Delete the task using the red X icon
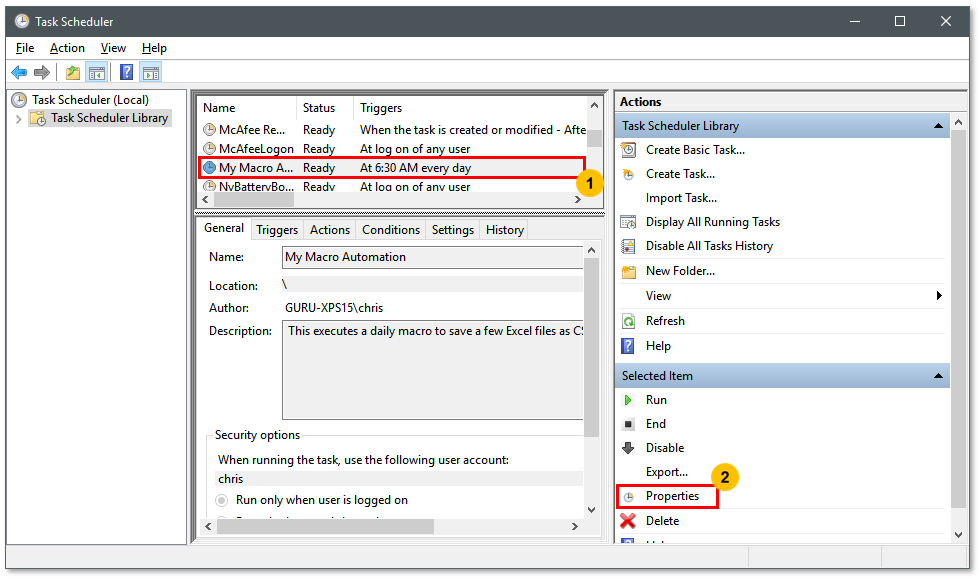Viewport: 979px width, 578px height. click(628, 520)
